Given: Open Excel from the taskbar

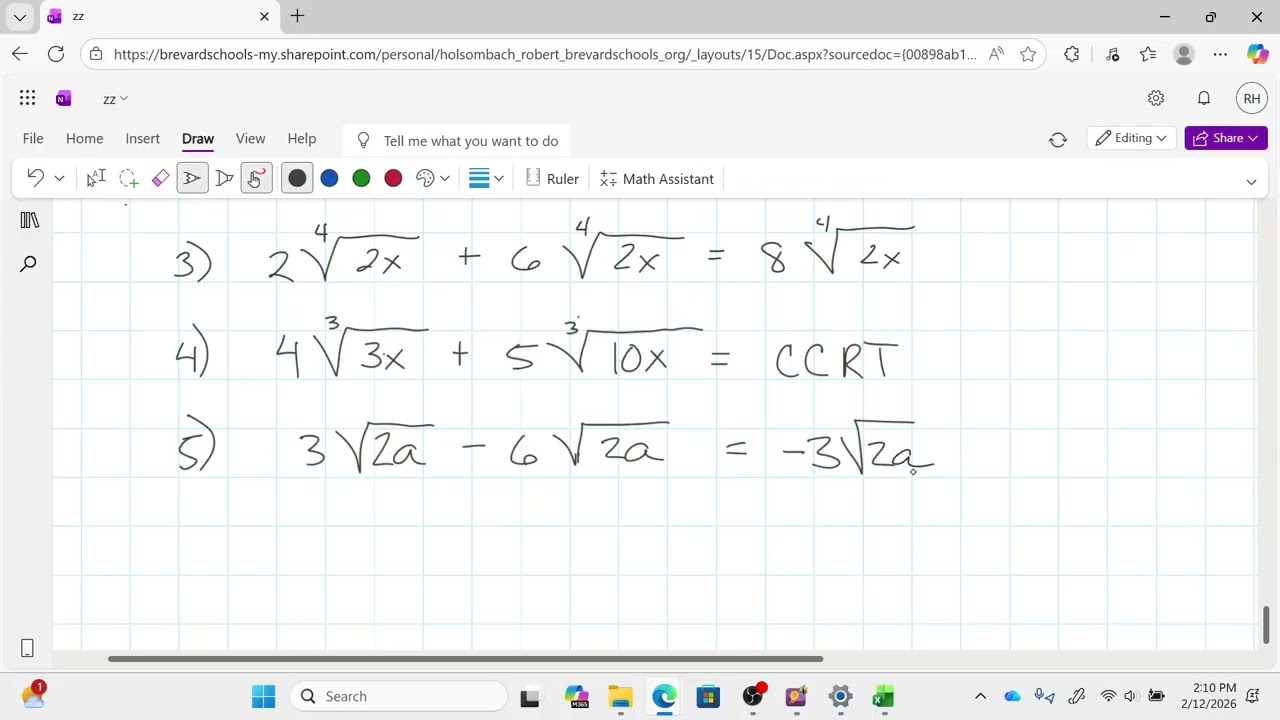Looking at the screenshot, I should pyautogui.click(x=883, y=696).
